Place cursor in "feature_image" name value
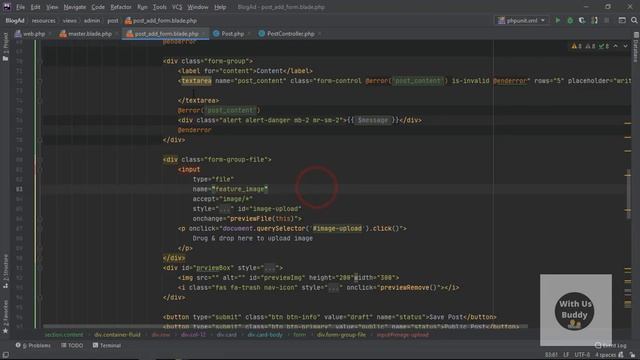This screenshot has height=360, width=640. [x=240, y=189]
